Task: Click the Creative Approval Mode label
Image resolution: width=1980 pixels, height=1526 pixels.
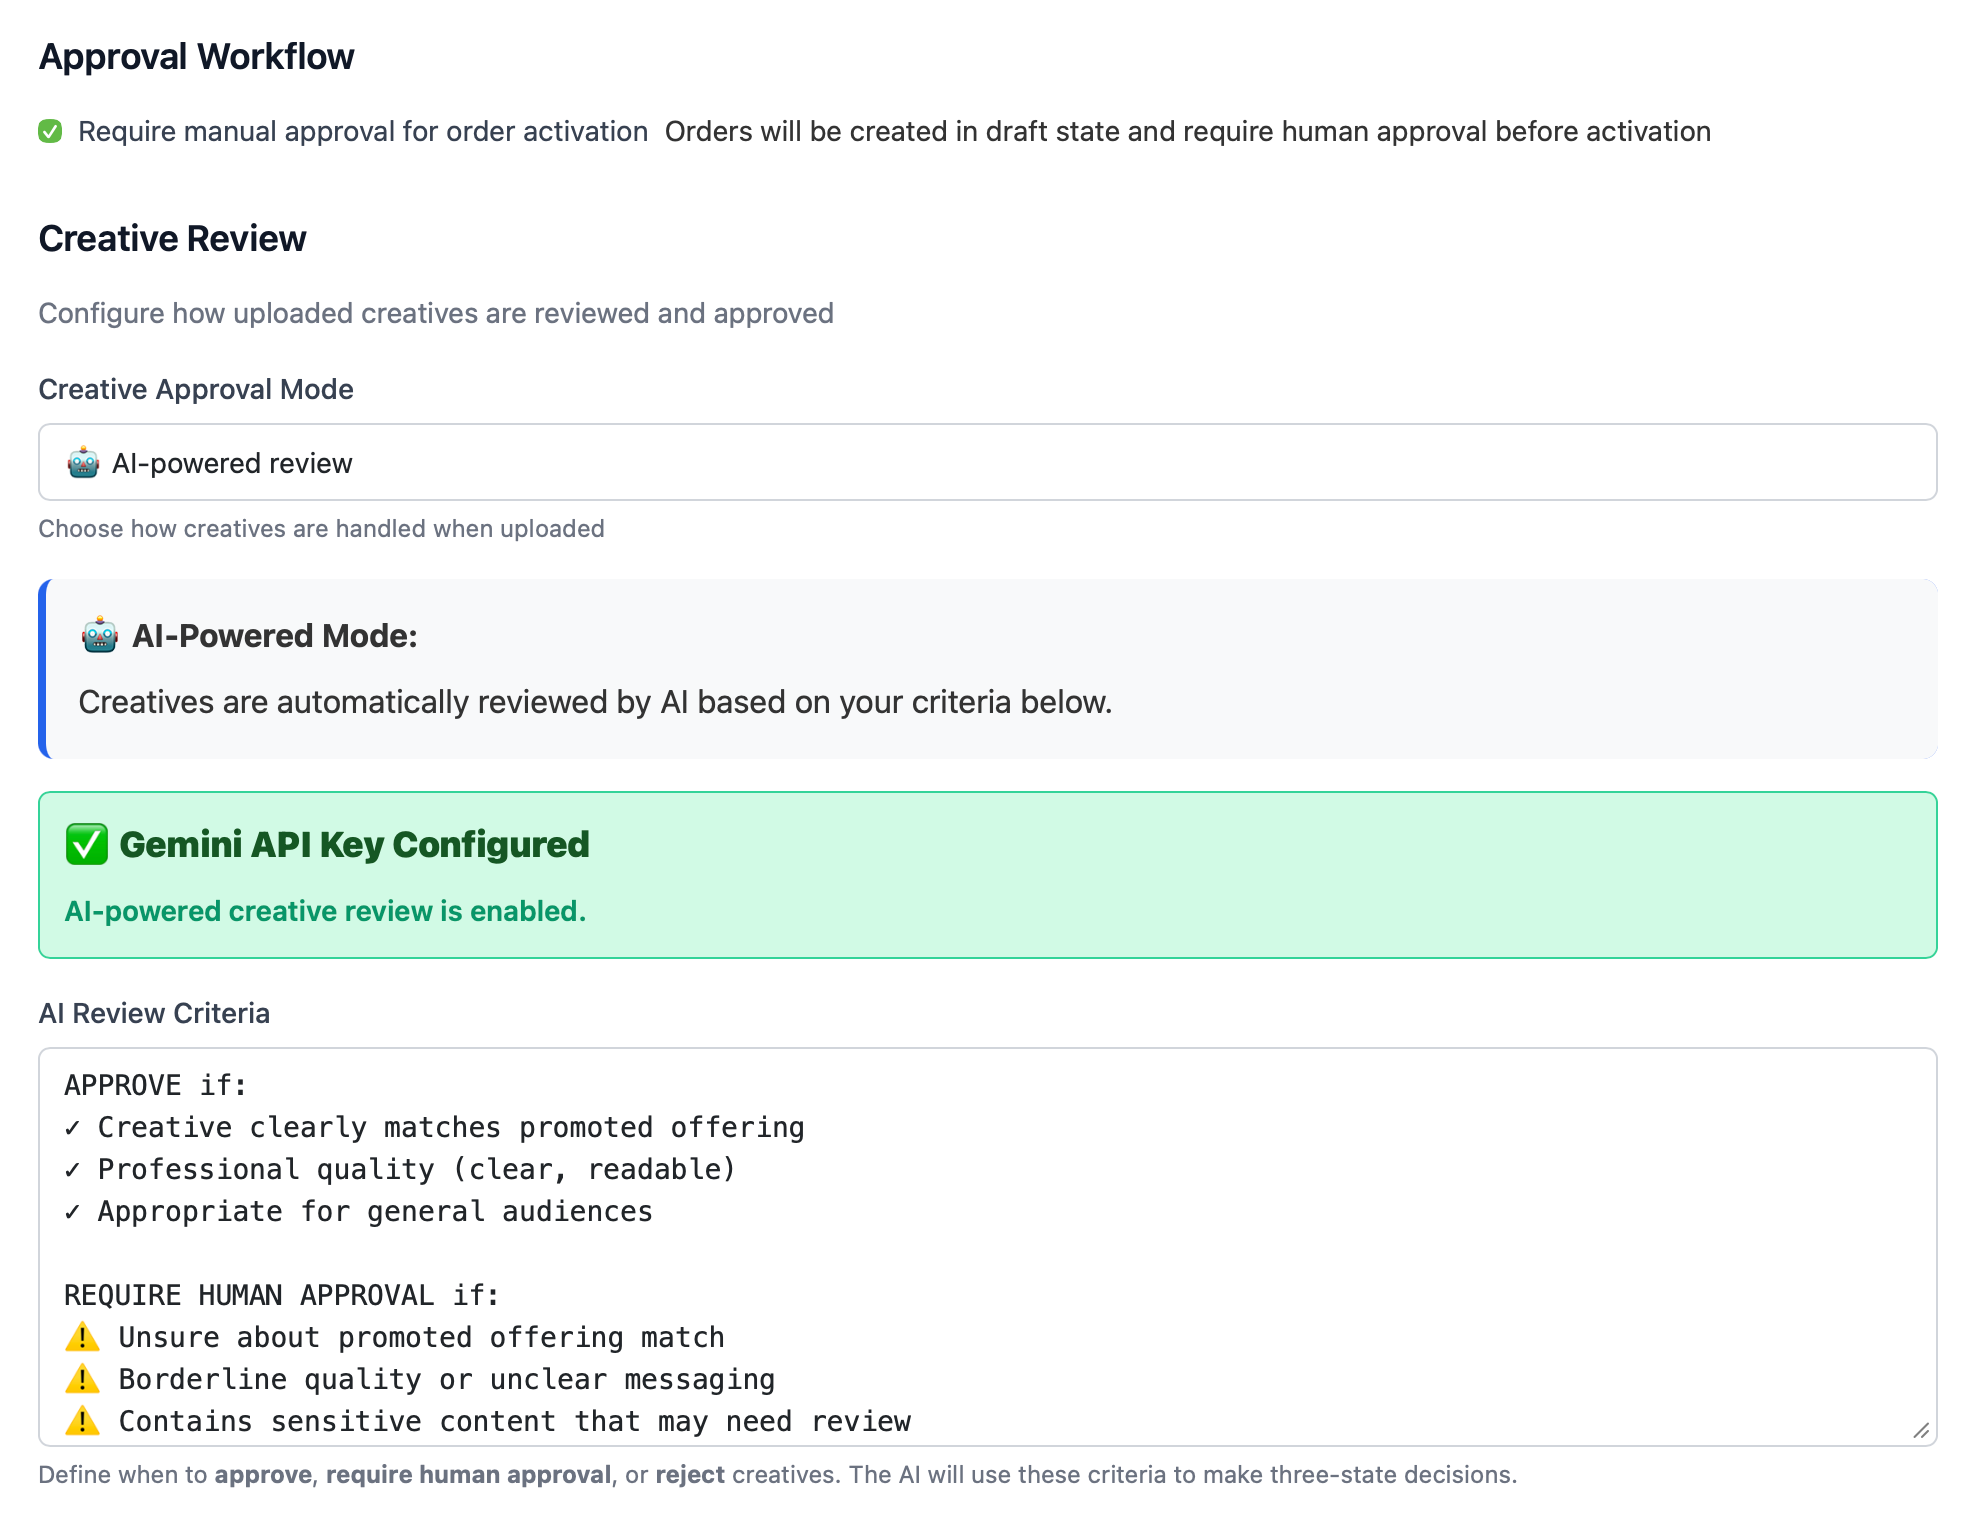Action: click(x=196, y=389)
